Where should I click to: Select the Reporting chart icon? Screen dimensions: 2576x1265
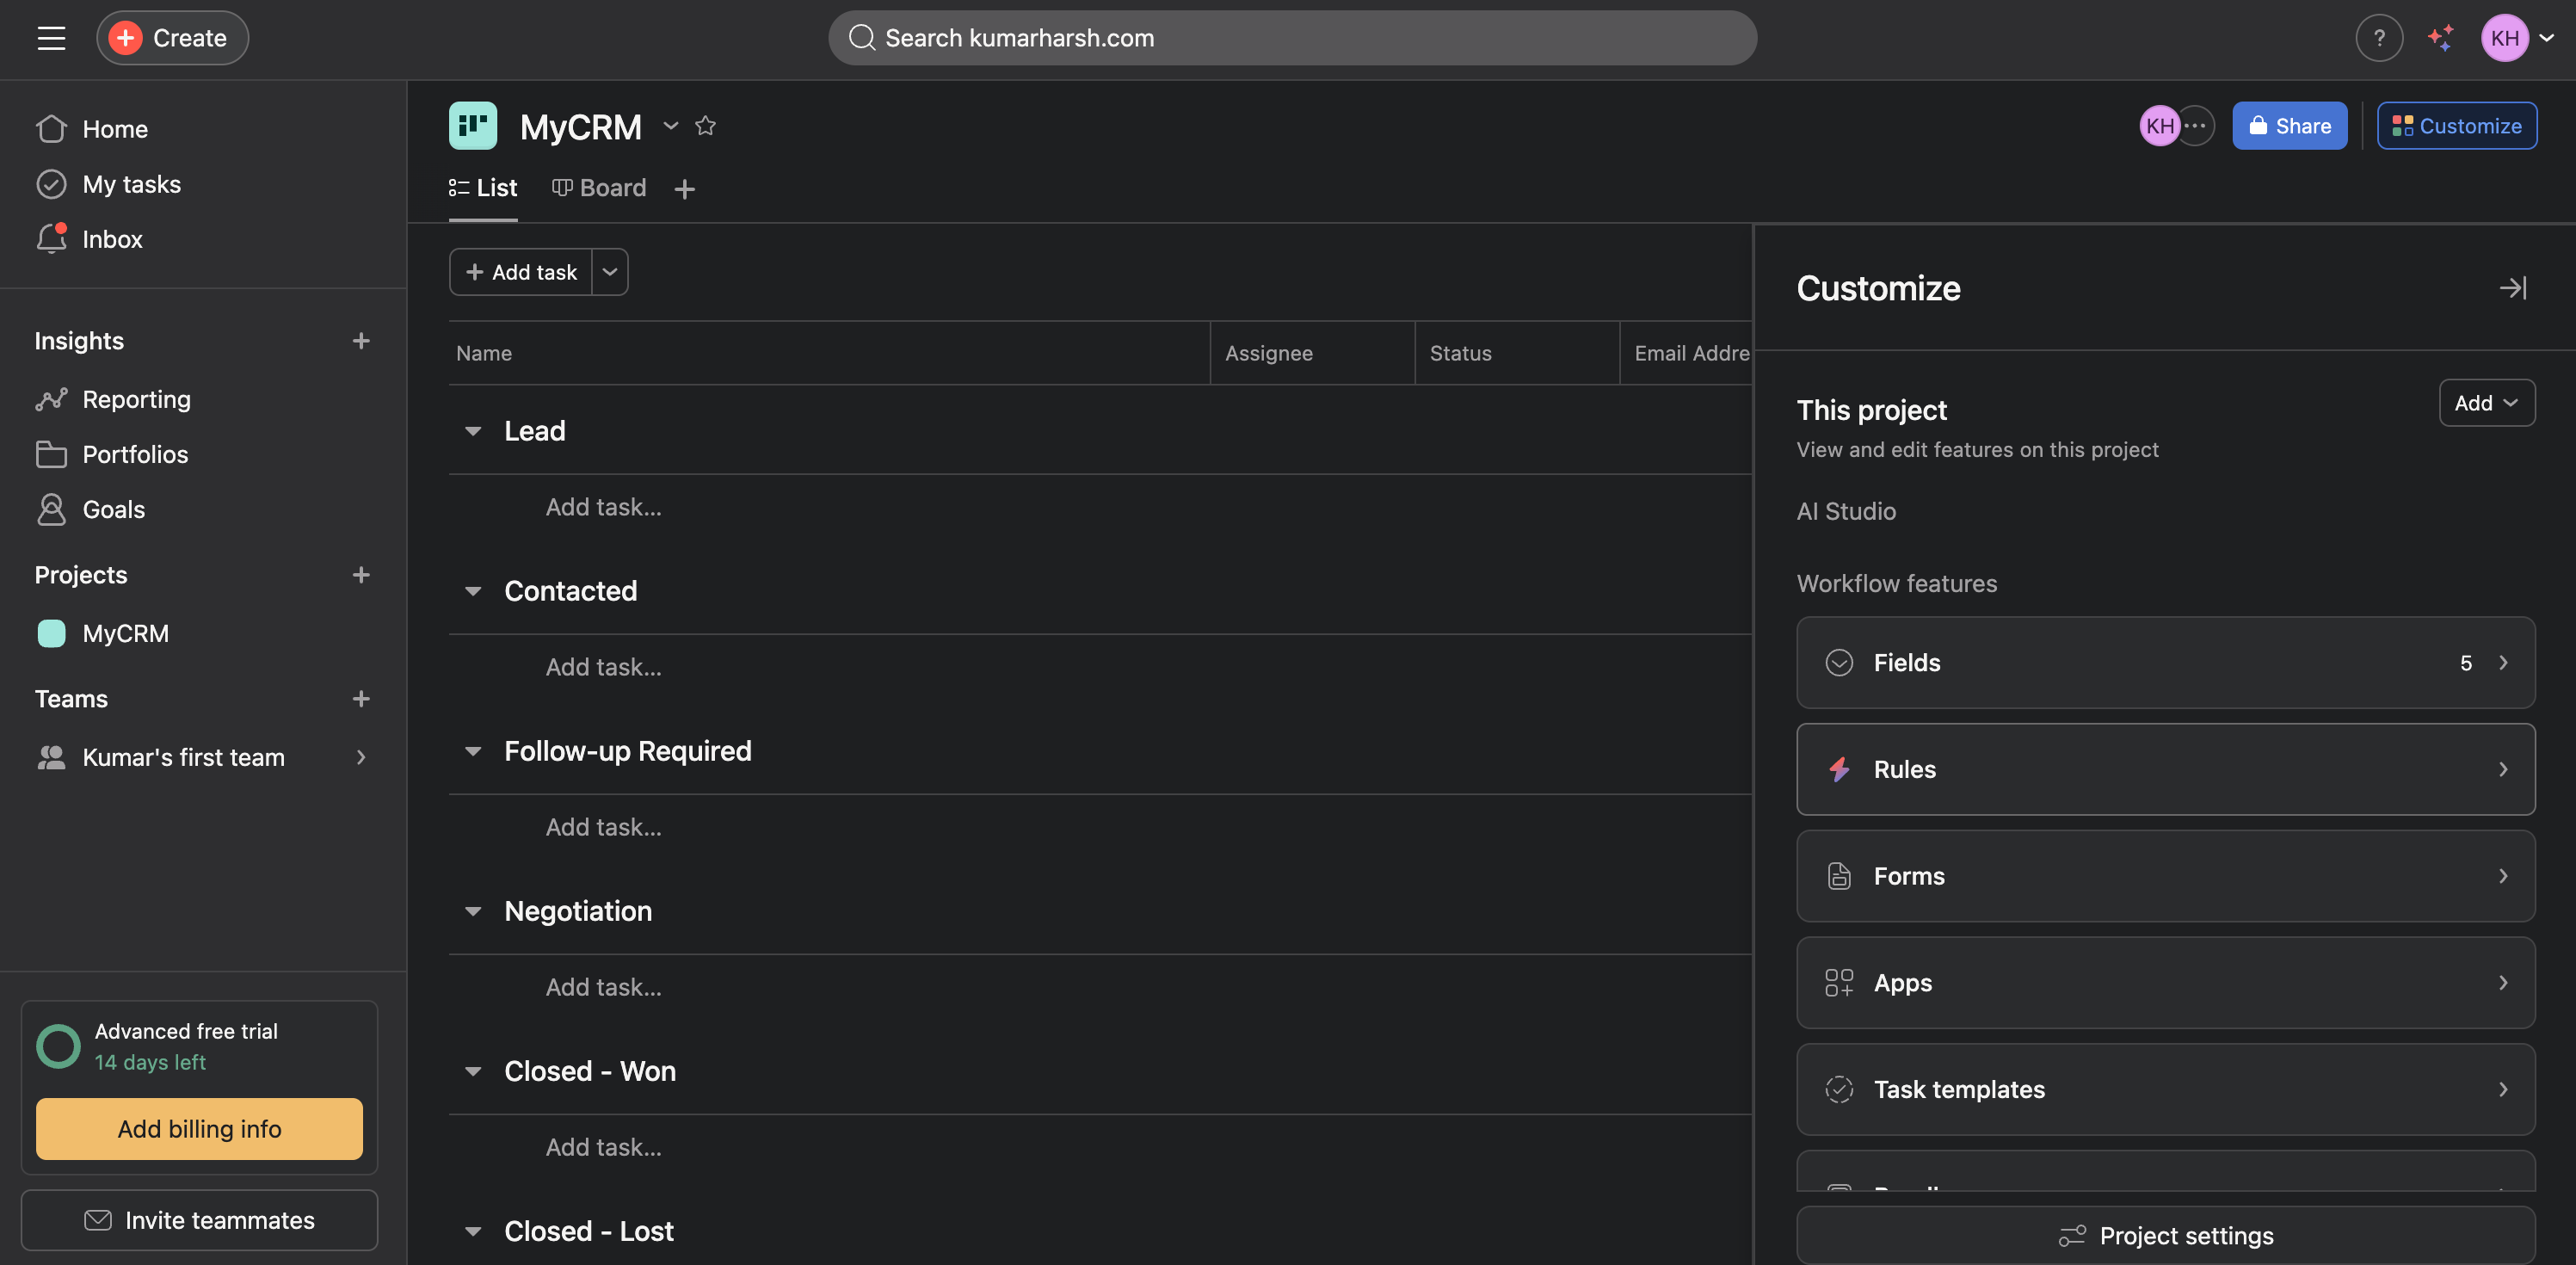click(x=52, y=398)
